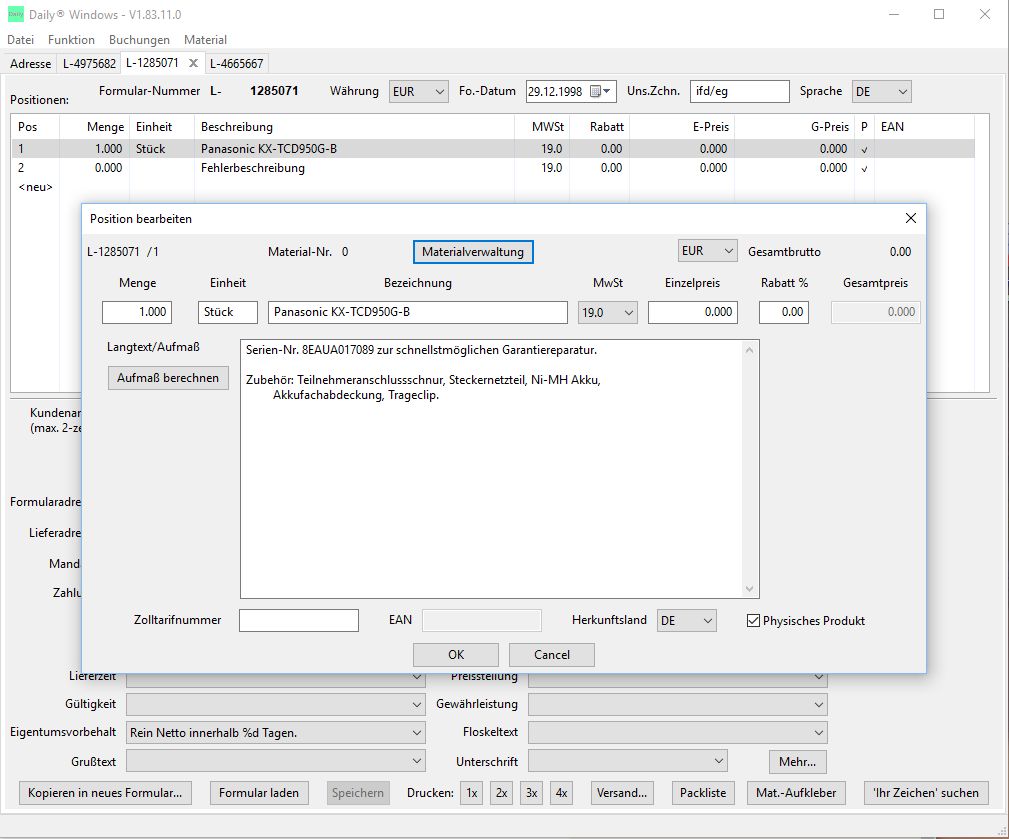Confirm the dialog with OK
The width and height of the screenshot is (1009, 839).
[x=456, y=655]
